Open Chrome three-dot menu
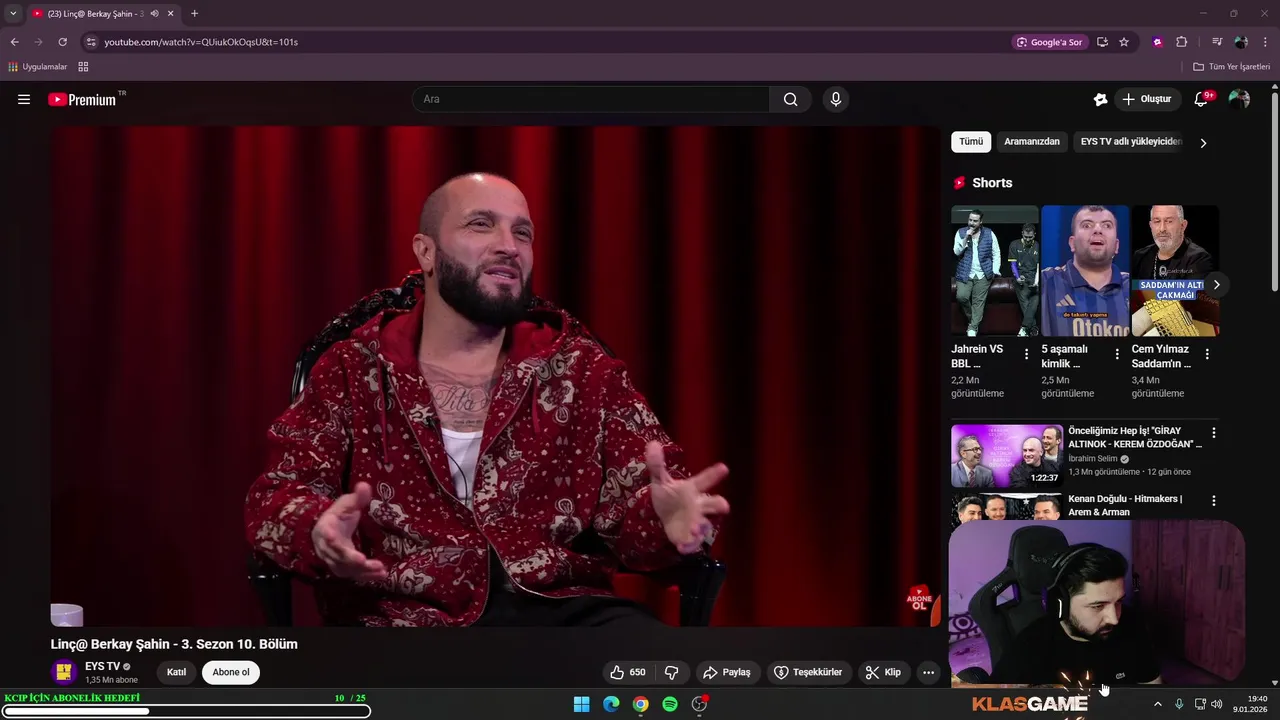Screen dimensions: 1280x720 [1266, 42]
